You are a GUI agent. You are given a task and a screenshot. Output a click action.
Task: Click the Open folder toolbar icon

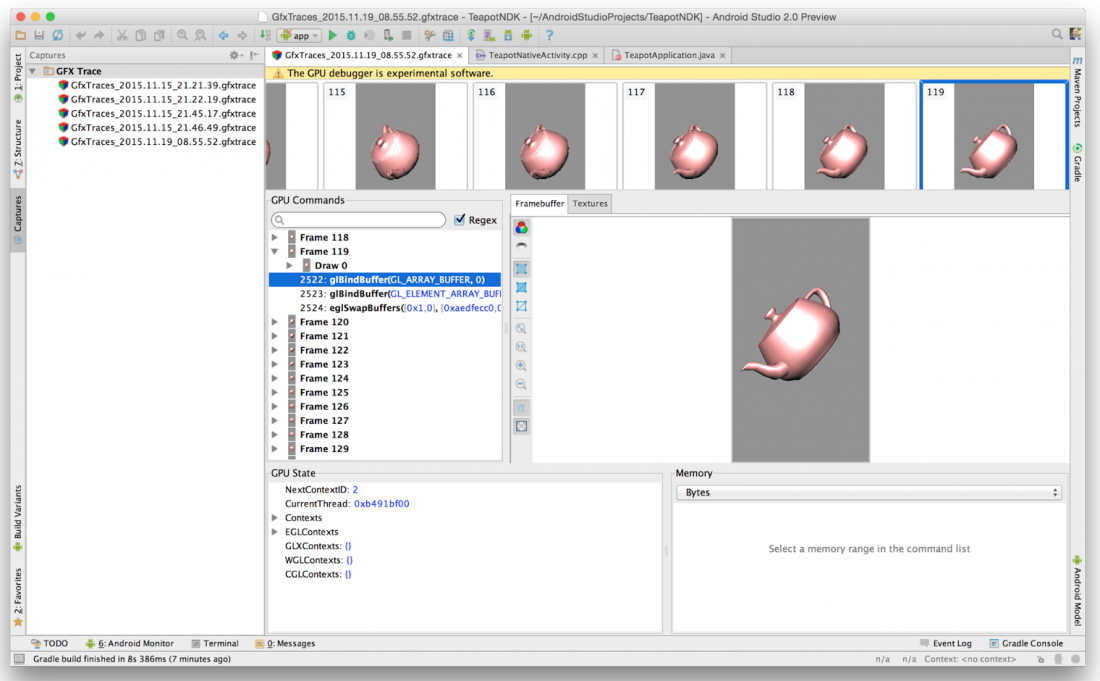tap(20, 35)
